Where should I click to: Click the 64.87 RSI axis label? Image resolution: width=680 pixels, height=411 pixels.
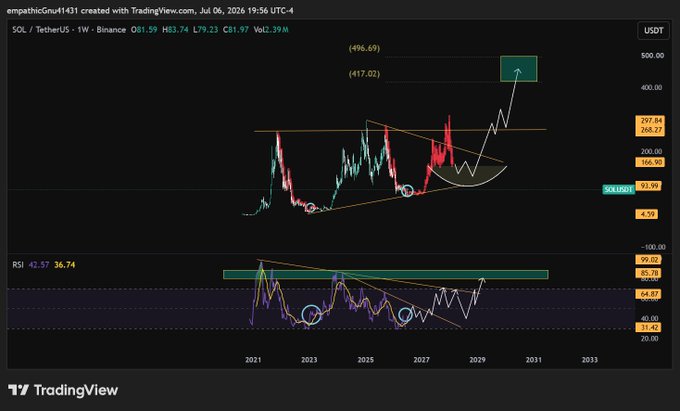tap(648, 294)
